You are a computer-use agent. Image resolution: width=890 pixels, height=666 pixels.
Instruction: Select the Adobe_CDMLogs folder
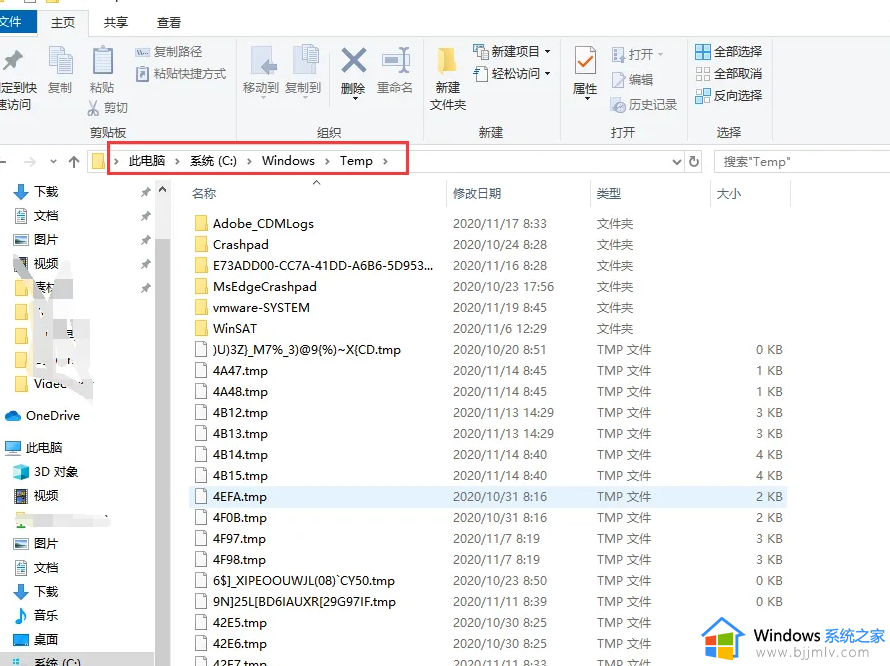coord(263,224)
